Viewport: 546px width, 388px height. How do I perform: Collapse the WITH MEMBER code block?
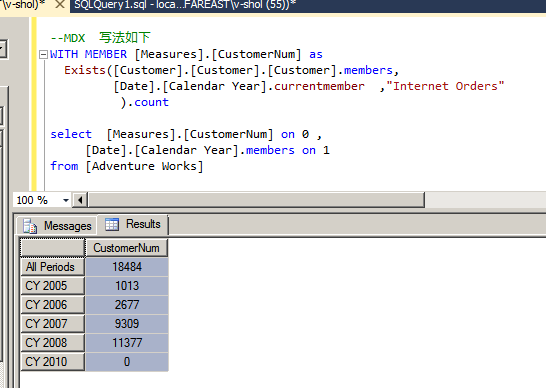(x=43, y=54)
